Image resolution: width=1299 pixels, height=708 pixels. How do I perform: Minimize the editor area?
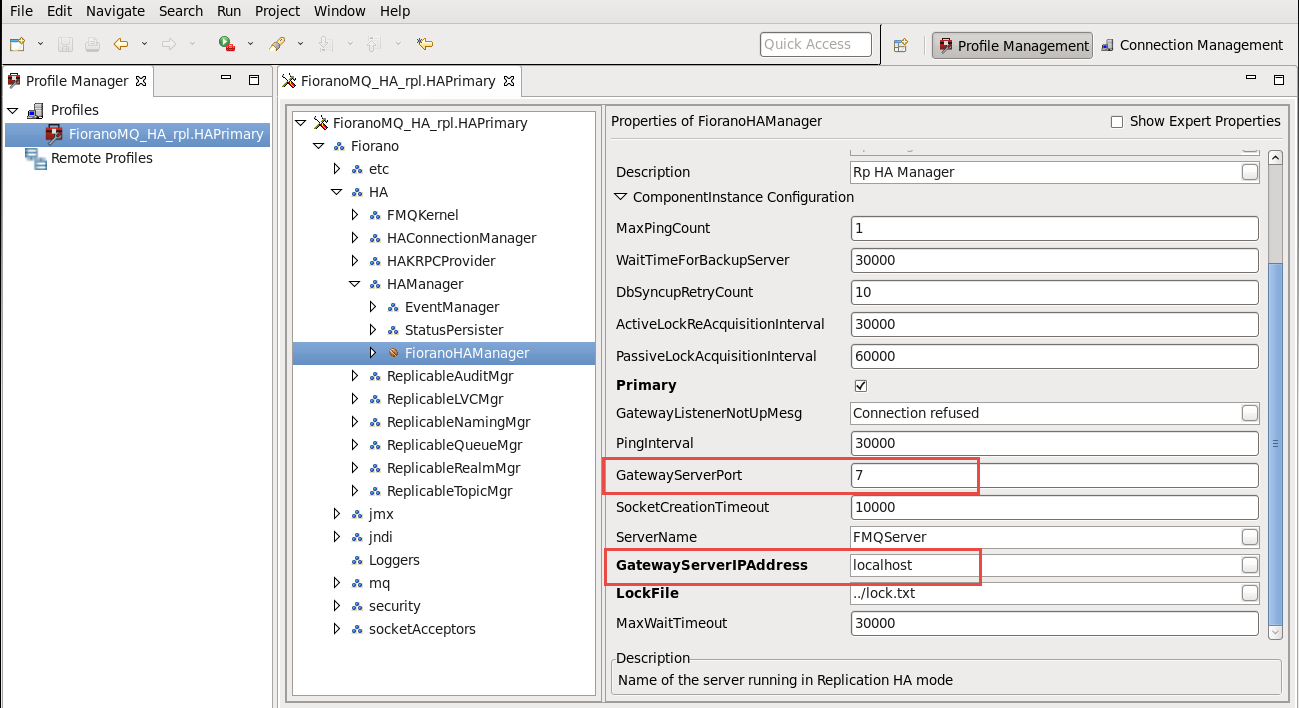(1251, 79)
